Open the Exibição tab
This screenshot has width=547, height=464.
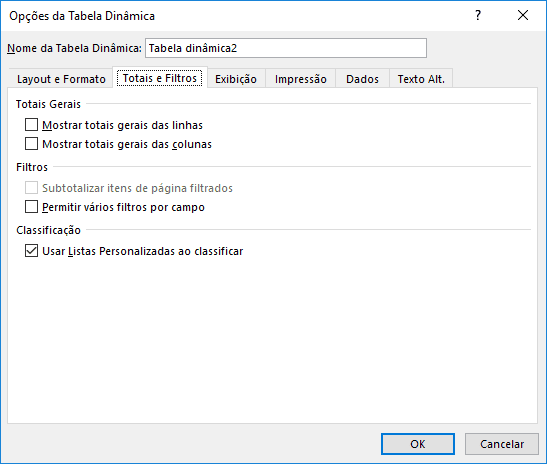(236, 79)
